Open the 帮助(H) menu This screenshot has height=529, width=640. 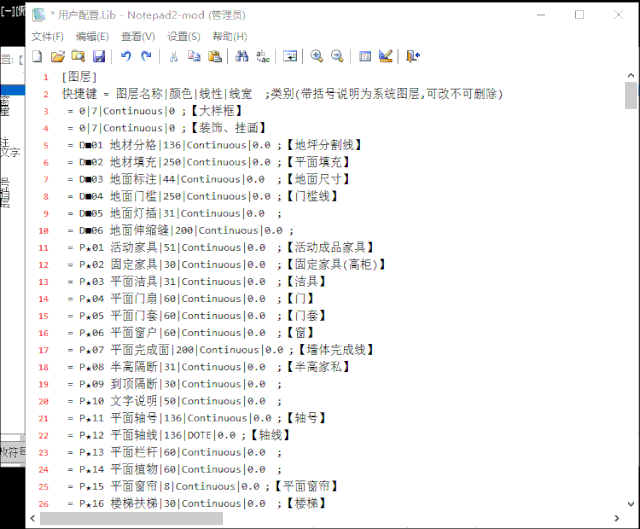(x=230, y=37)
